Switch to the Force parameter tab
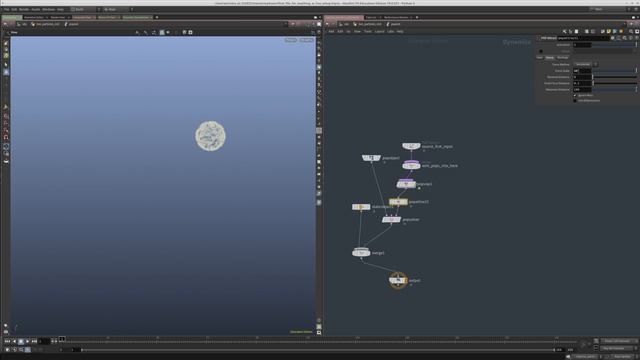Image resolution: width=640 pixels, height=360 pixels. pyautogui.click(x=550, y=58)
